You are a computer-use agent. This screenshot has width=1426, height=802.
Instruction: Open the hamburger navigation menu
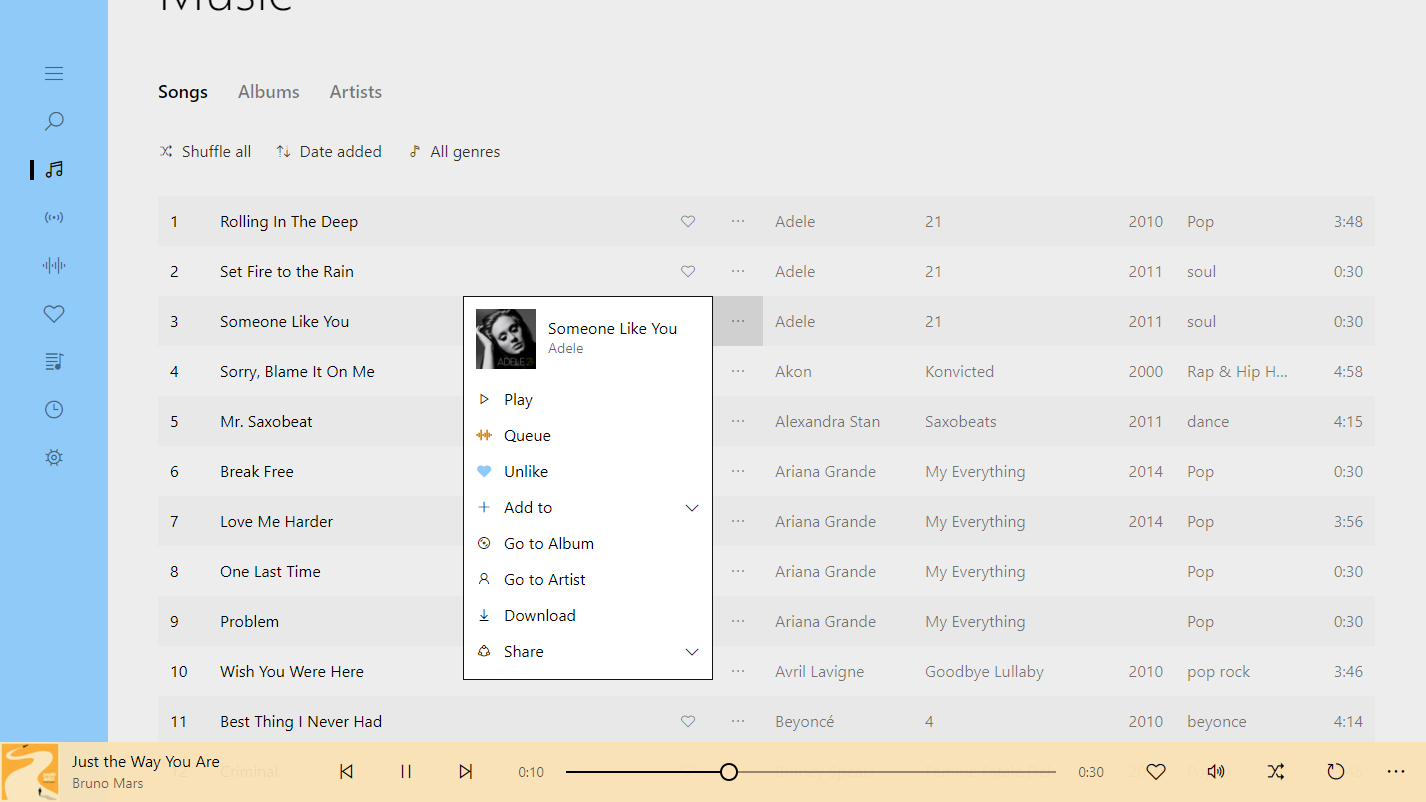pyautogui.click(x=54, y=73)
